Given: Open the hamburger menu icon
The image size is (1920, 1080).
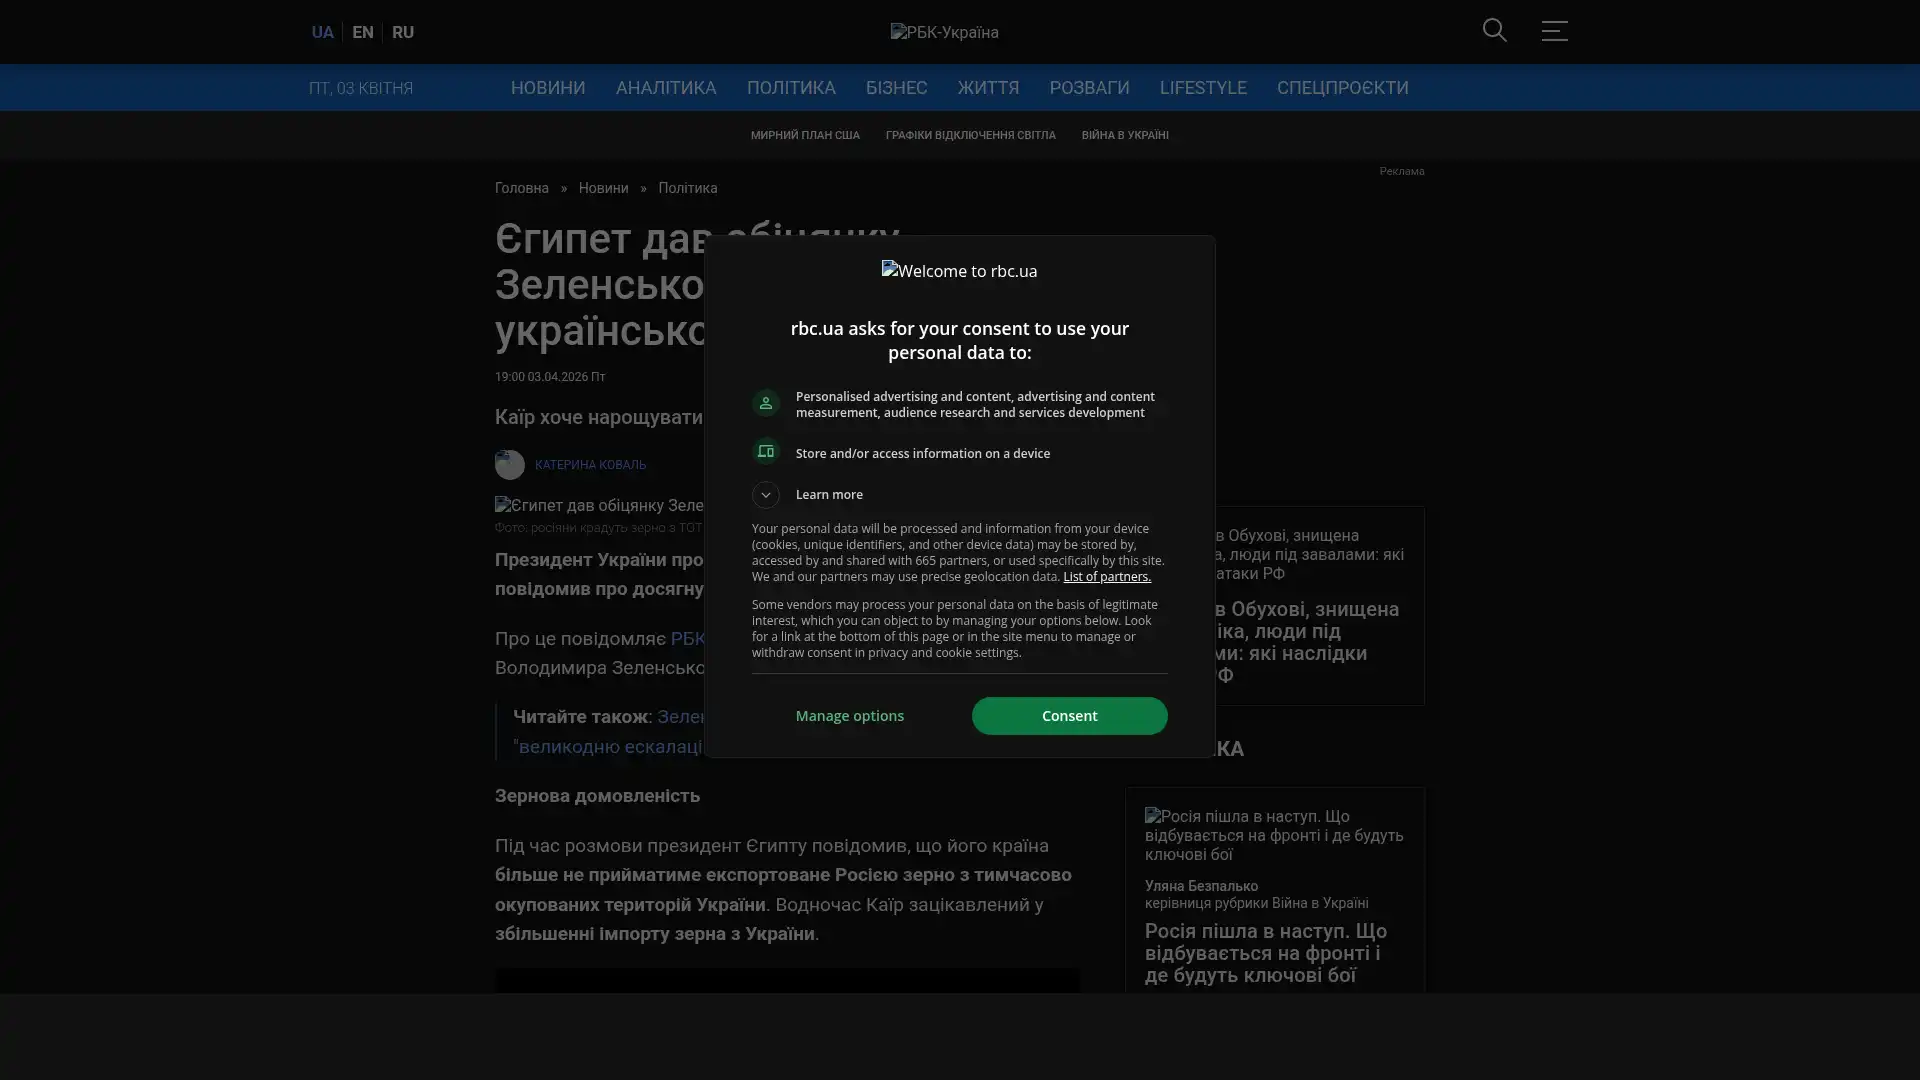Looking at the screenshot, I should pos(1554,31).
